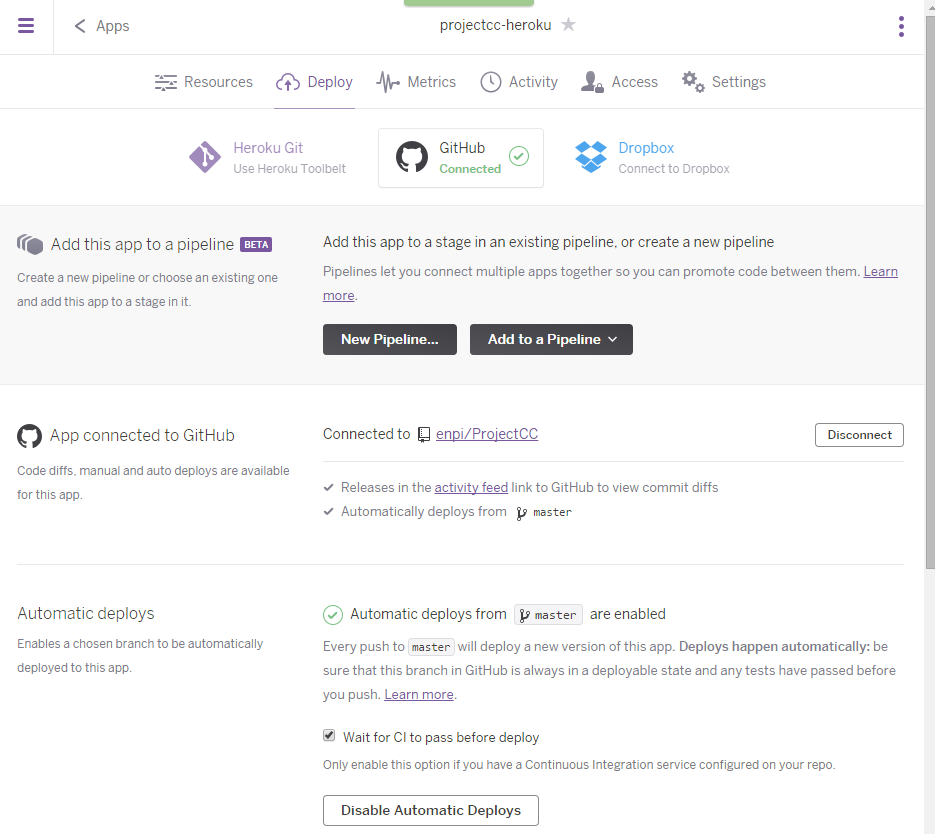Open the sidebar hamburger menu
Viewport: 935px width, 834px height.
point(25,25)
